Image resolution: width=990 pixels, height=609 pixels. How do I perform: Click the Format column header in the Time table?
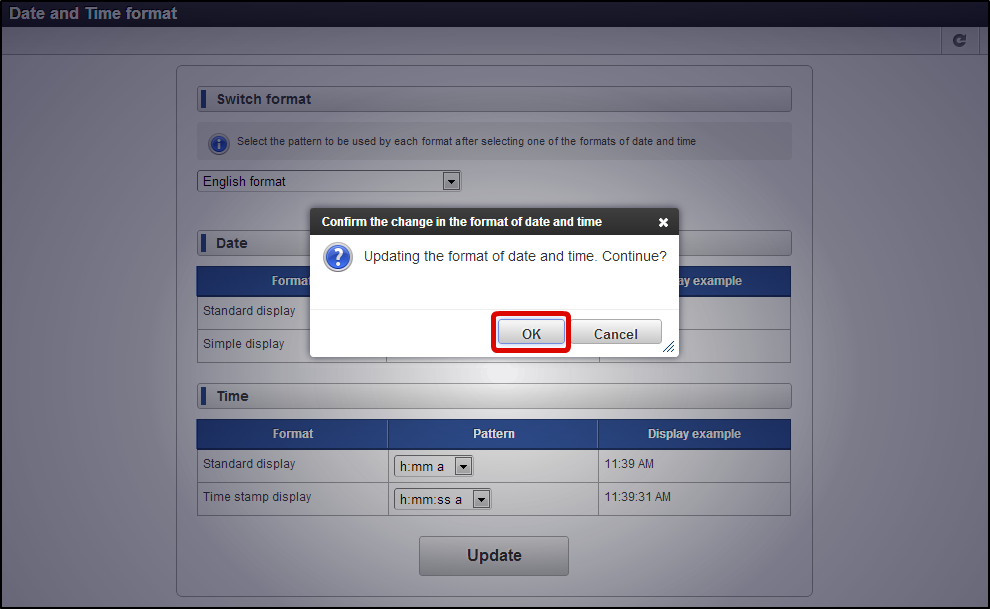pos(292,434)
